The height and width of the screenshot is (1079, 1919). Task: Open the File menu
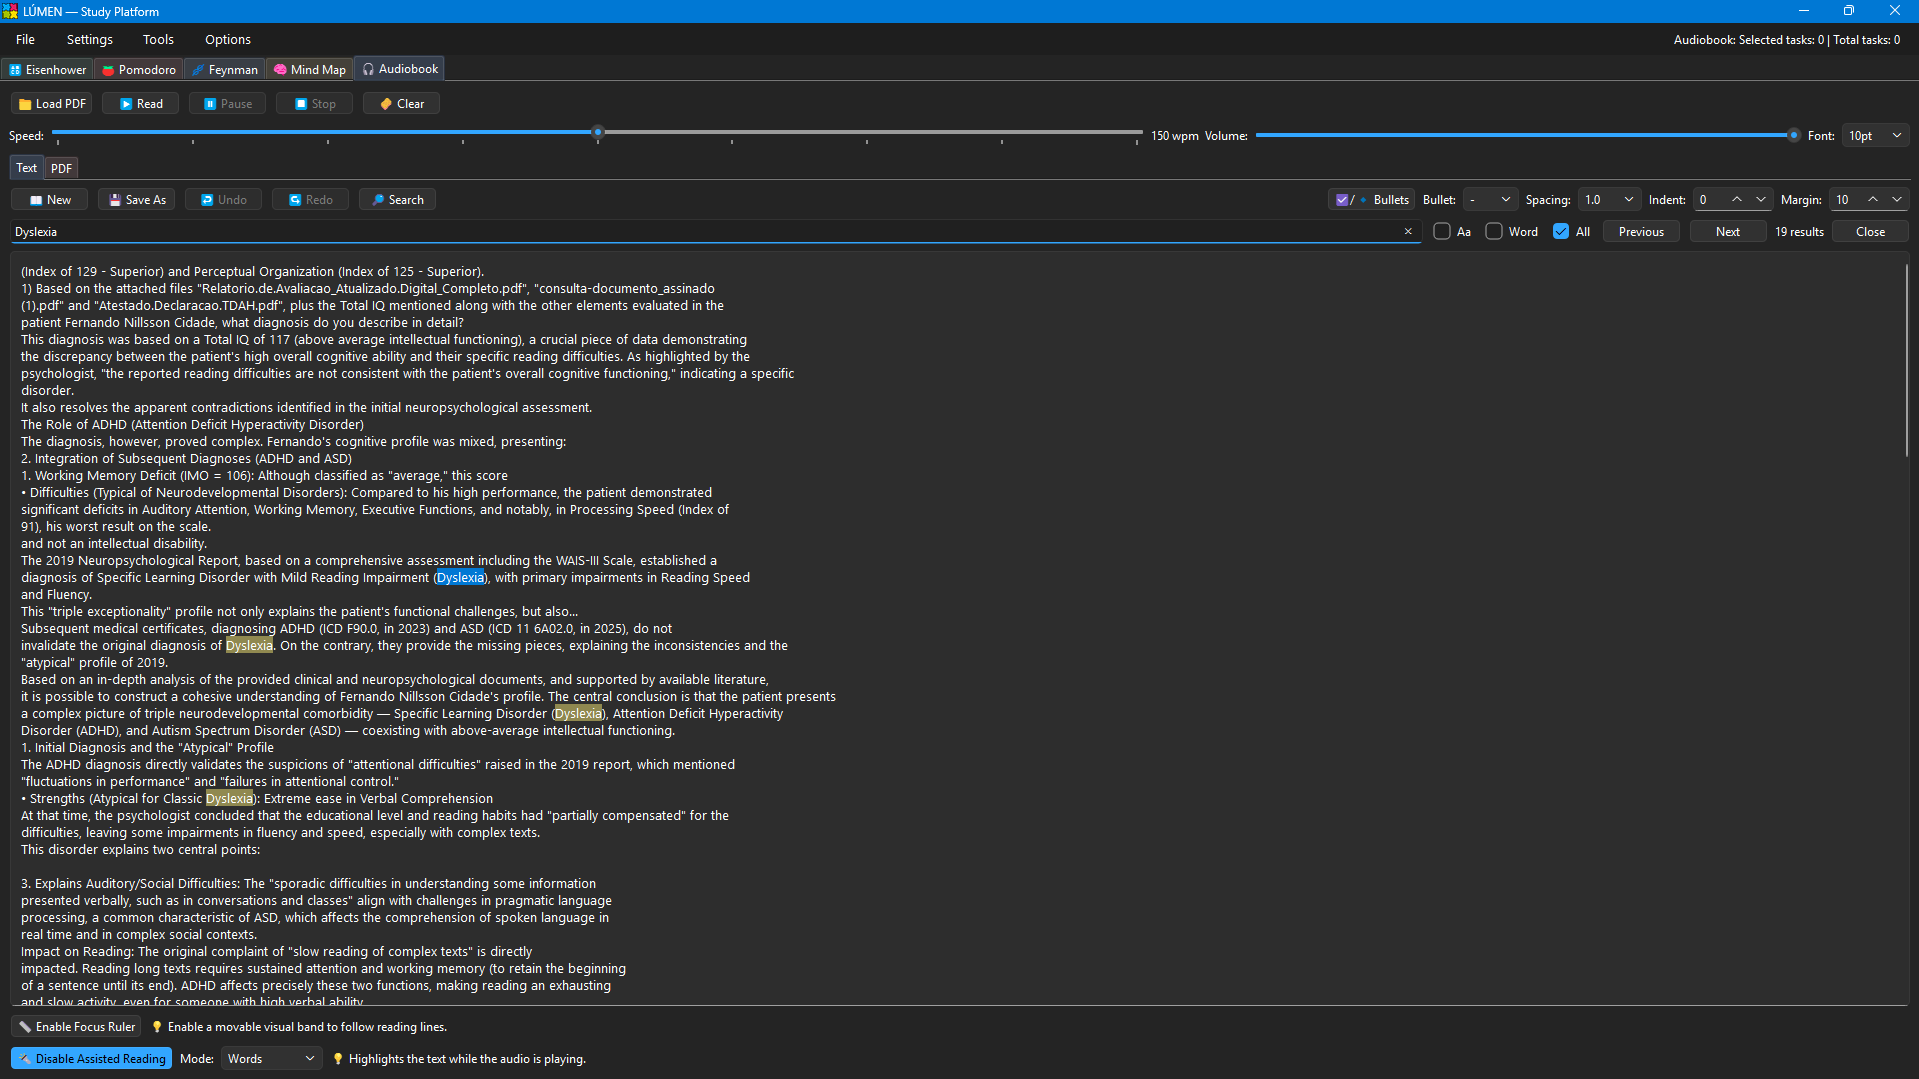coord(26,40)
